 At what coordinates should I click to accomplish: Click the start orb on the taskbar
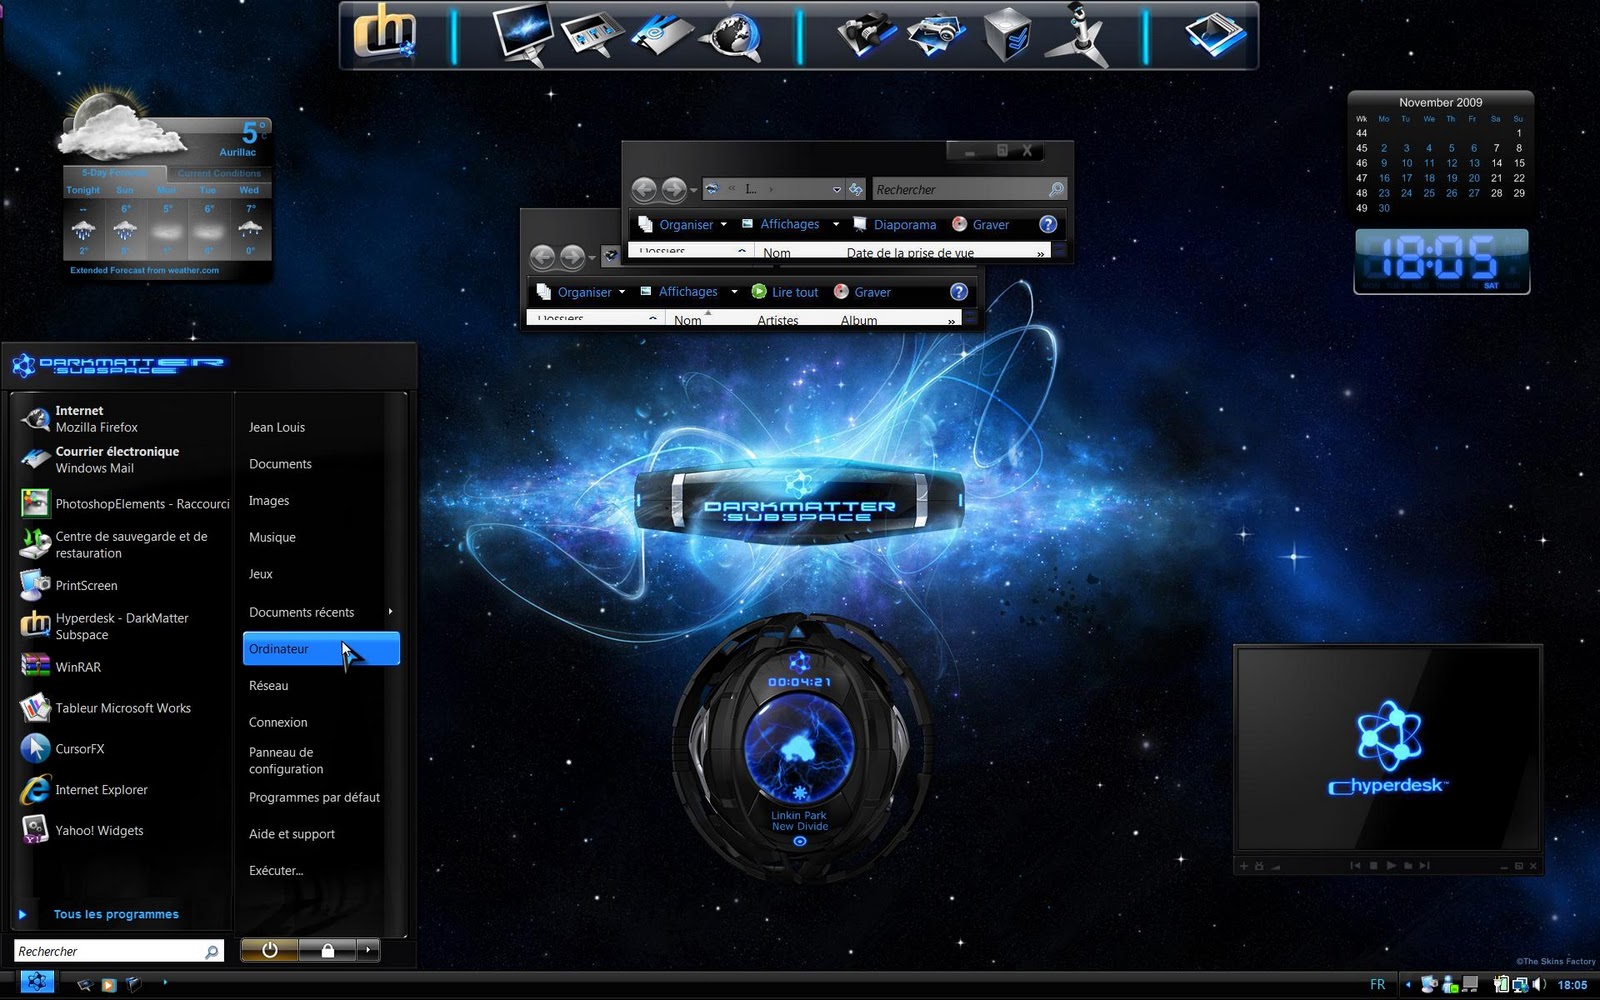click(x=36, y=983)
